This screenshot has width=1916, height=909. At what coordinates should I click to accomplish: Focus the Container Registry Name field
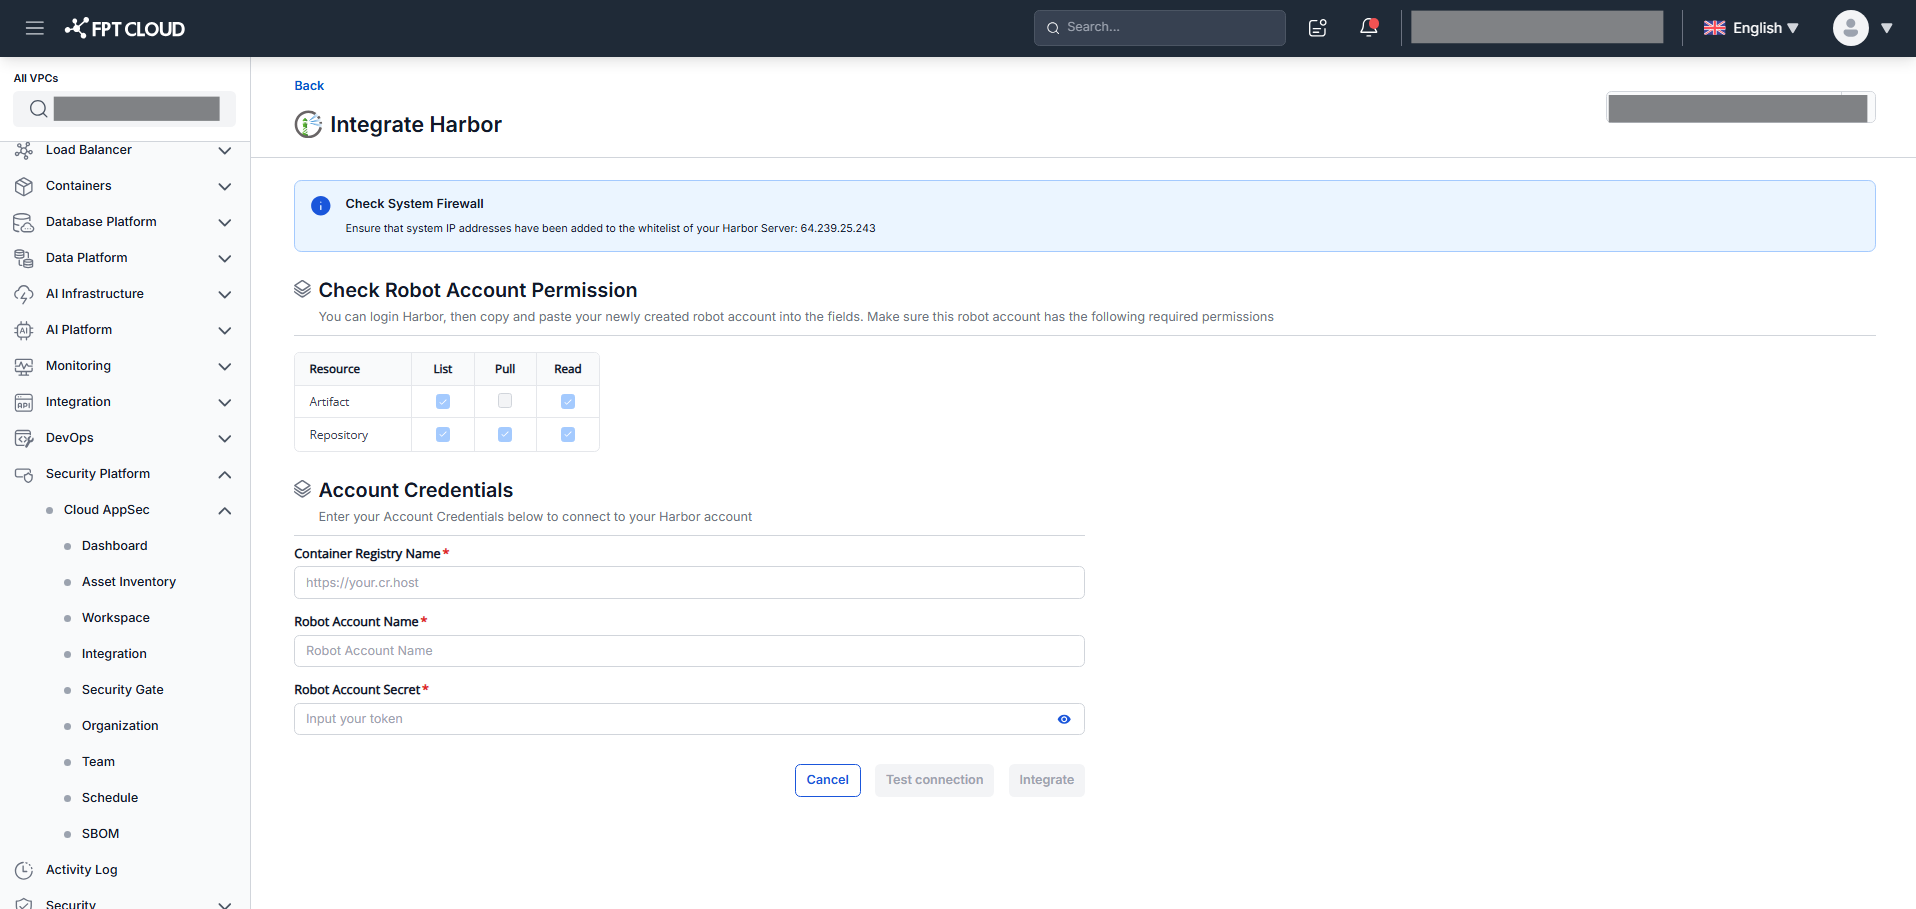coord(689,583)
